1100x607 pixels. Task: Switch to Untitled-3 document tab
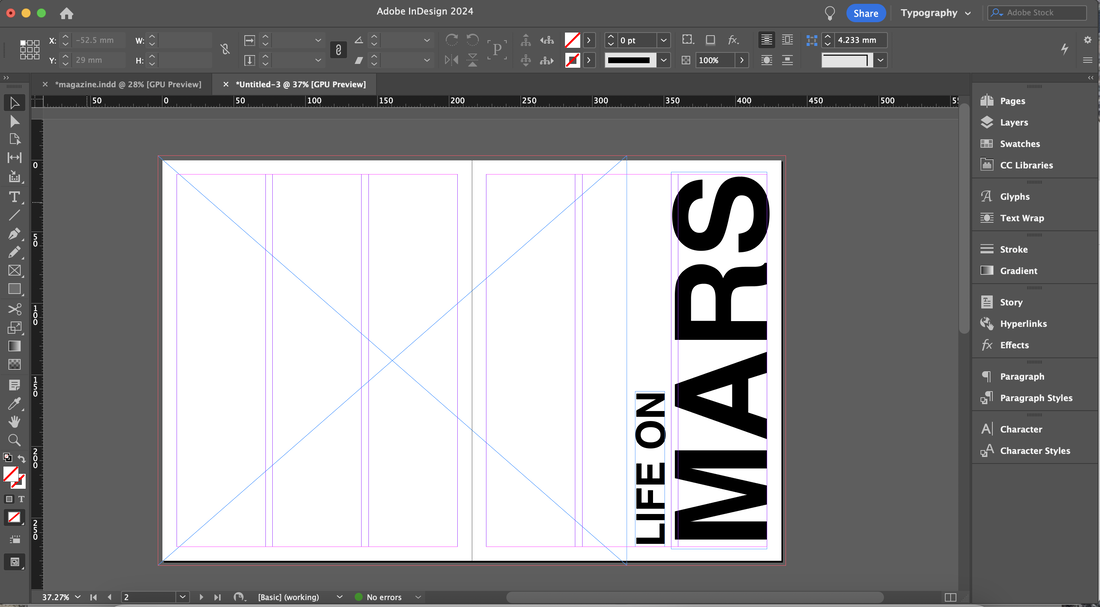click(300, 84)
